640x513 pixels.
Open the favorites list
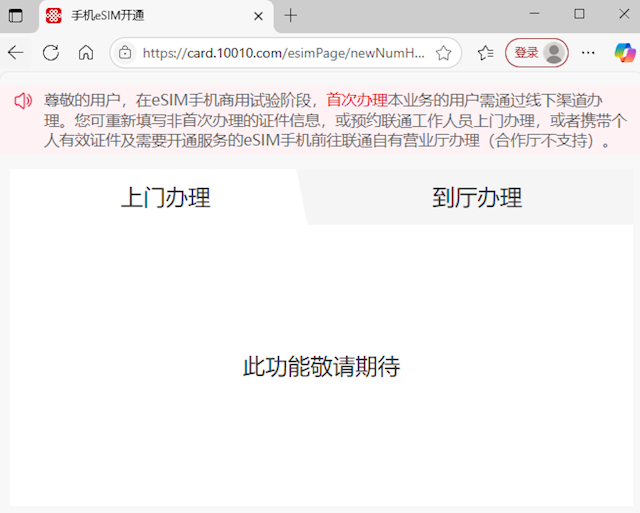(x=485, y=53)
